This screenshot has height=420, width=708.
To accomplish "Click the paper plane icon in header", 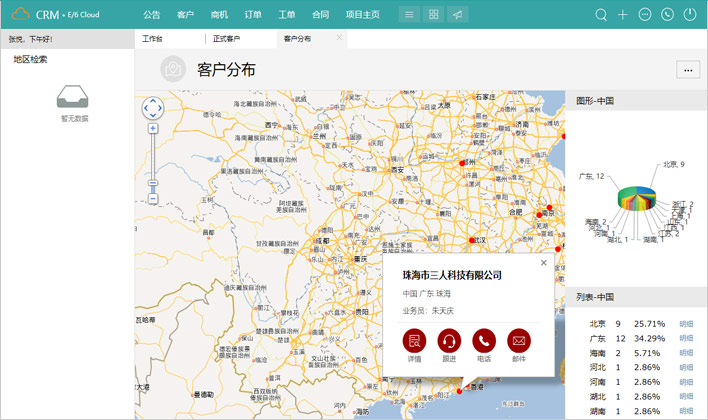I will coord(458,15).
